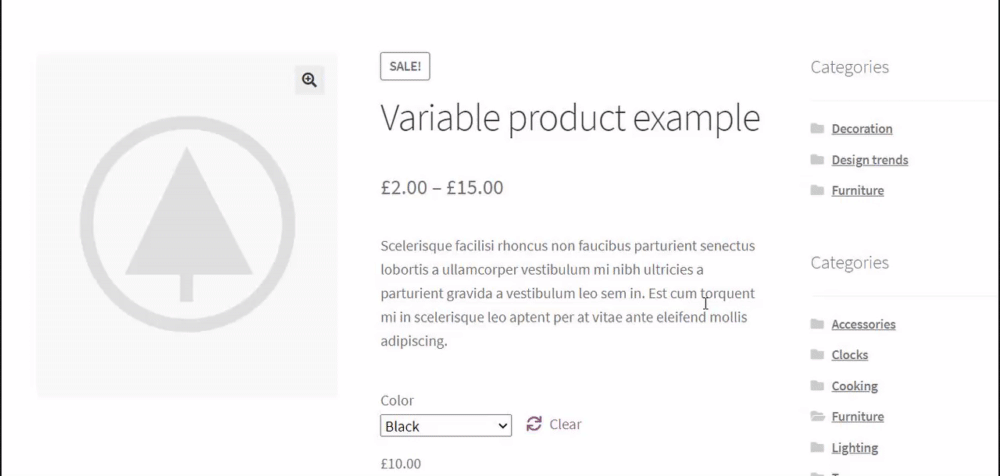View the Lighting category
The height and width of the screenshot is (476, 1000).
click(854, 448)
